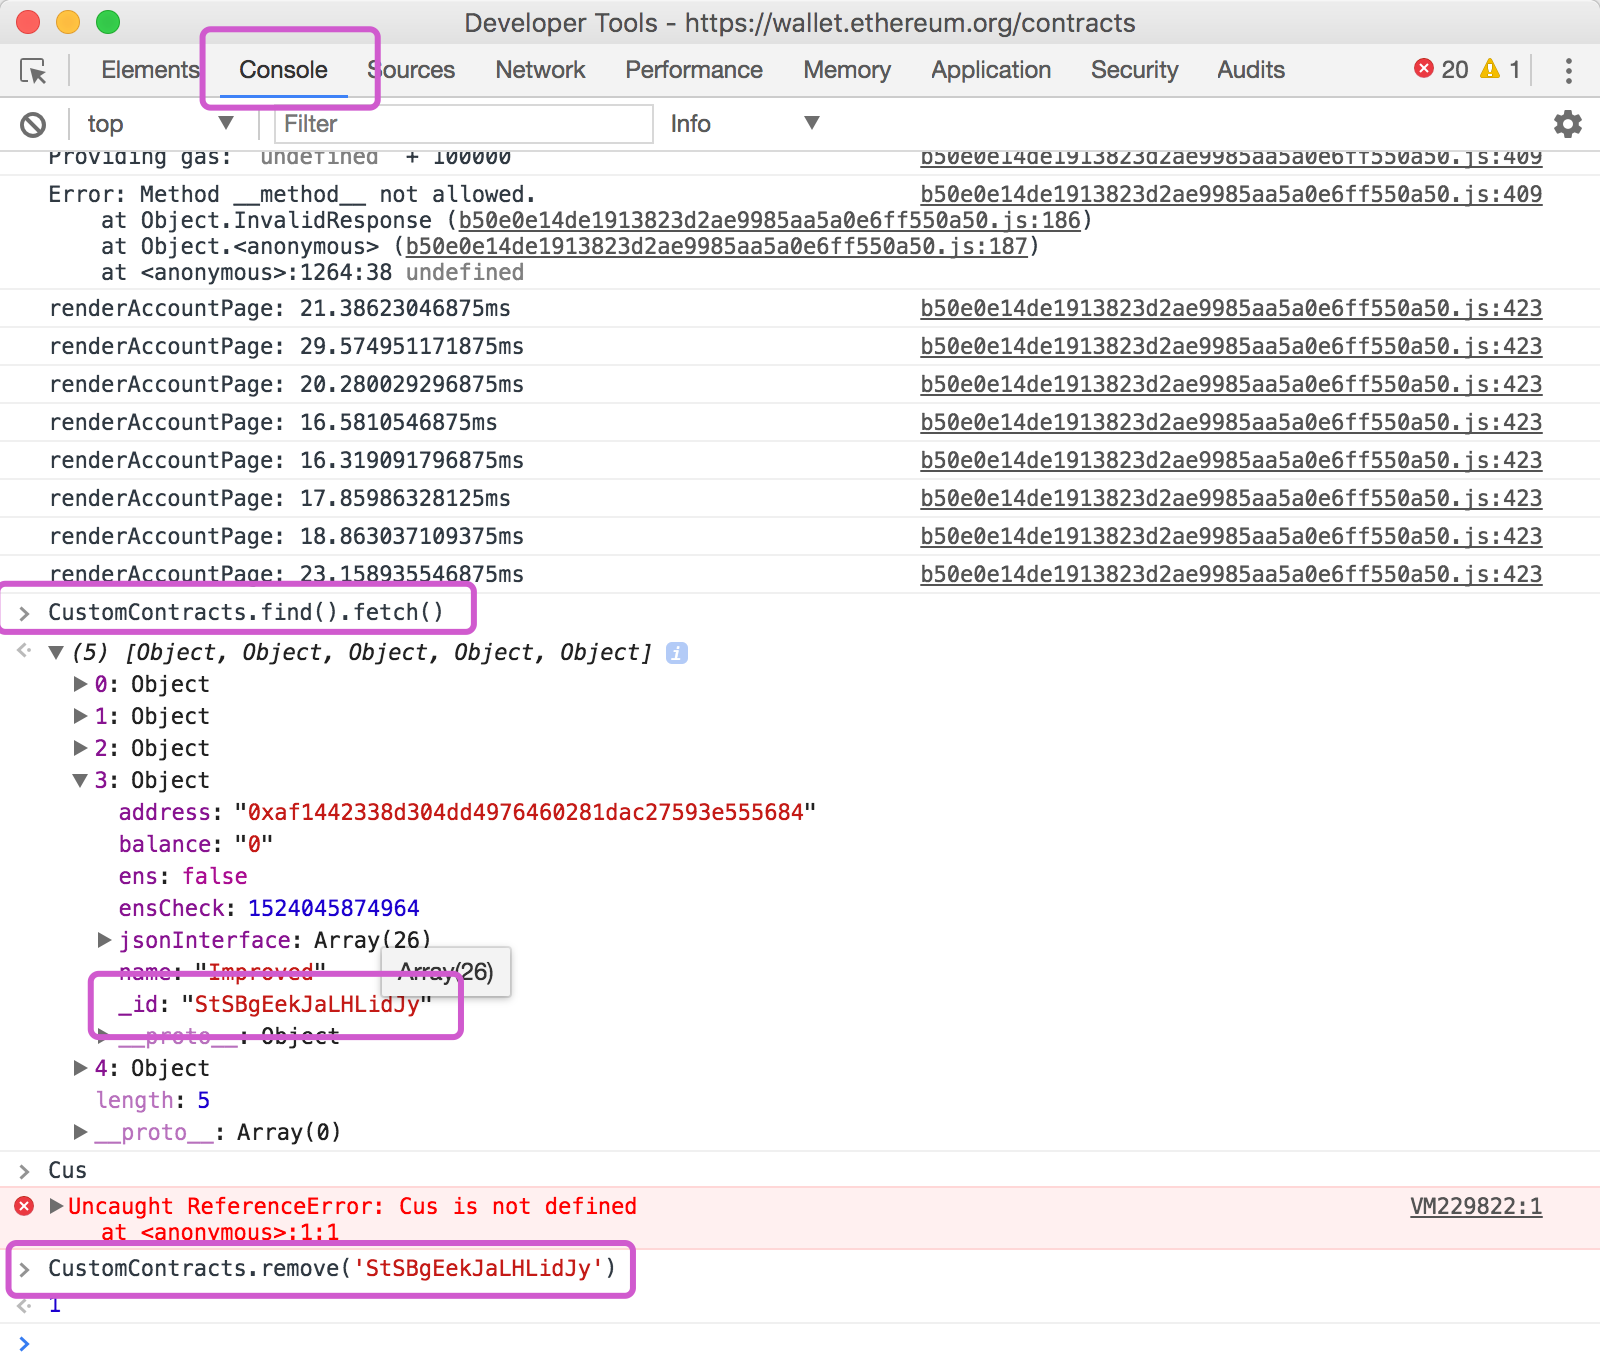Screen dimensions: 1600x1370
Task: Open source link js:187 in anonymous trace
Action: [716, 246]
